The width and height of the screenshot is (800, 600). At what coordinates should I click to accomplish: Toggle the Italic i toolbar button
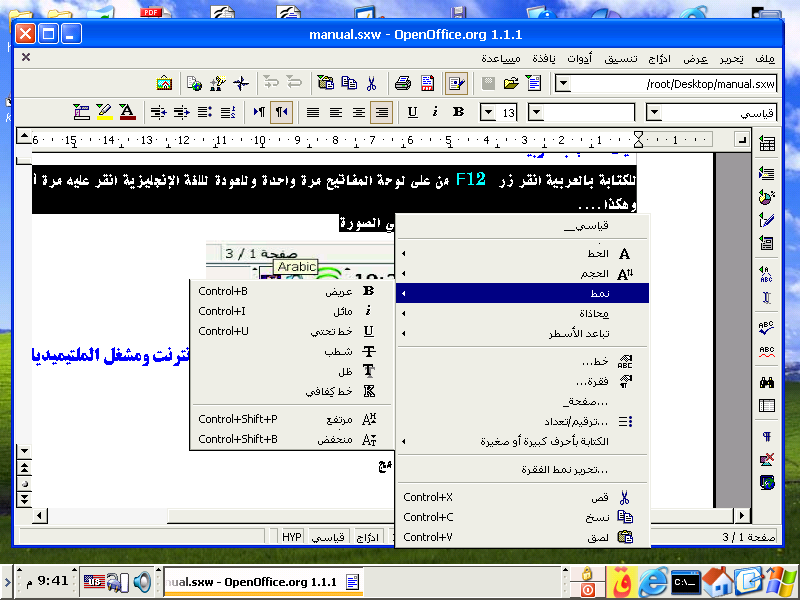coord(435,112)
